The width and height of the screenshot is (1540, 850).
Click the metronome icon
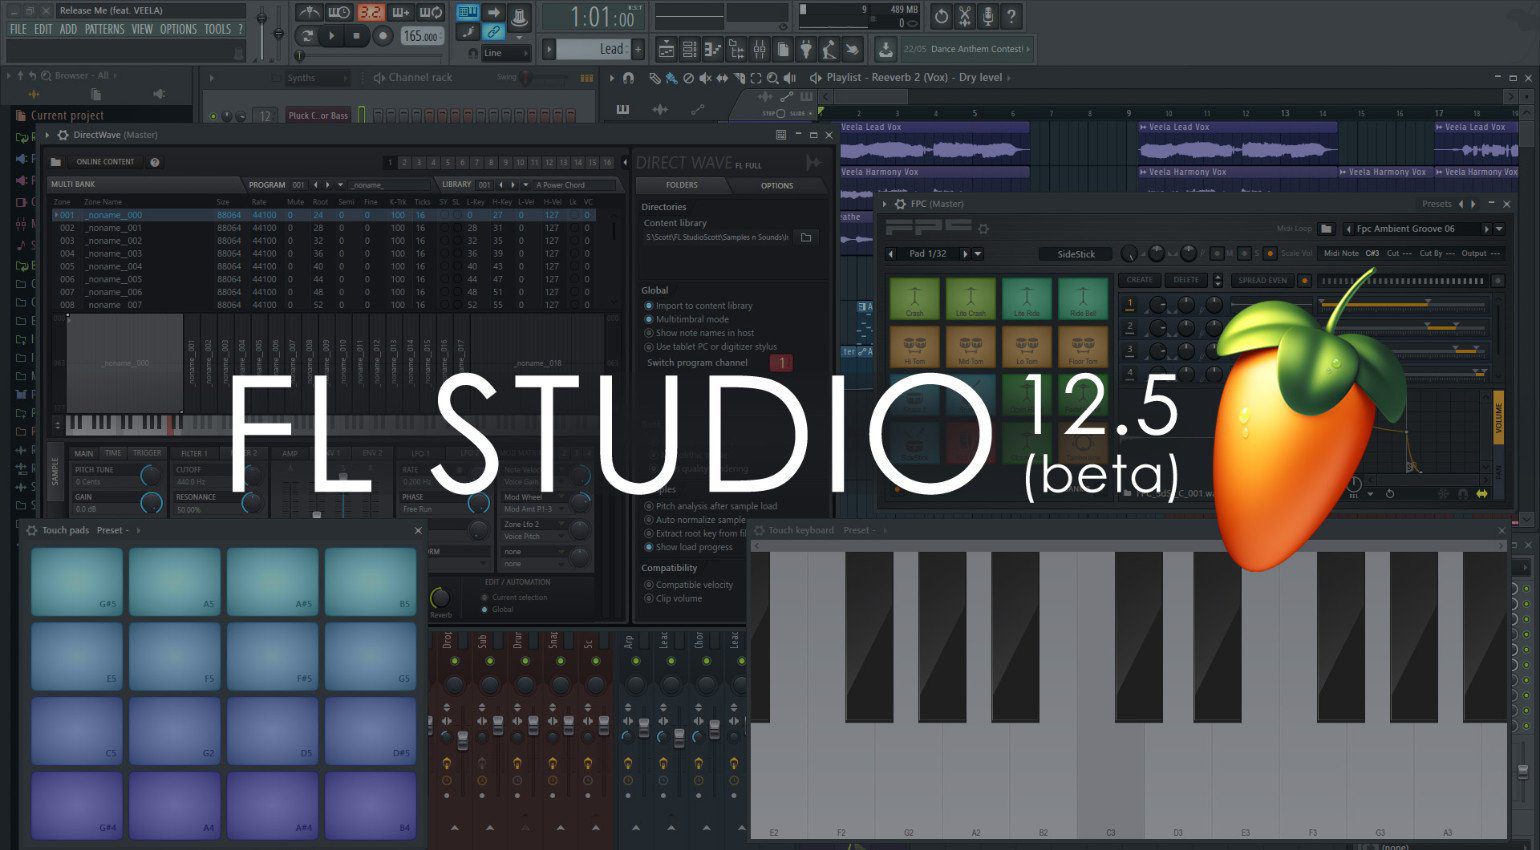coord(309,13)
